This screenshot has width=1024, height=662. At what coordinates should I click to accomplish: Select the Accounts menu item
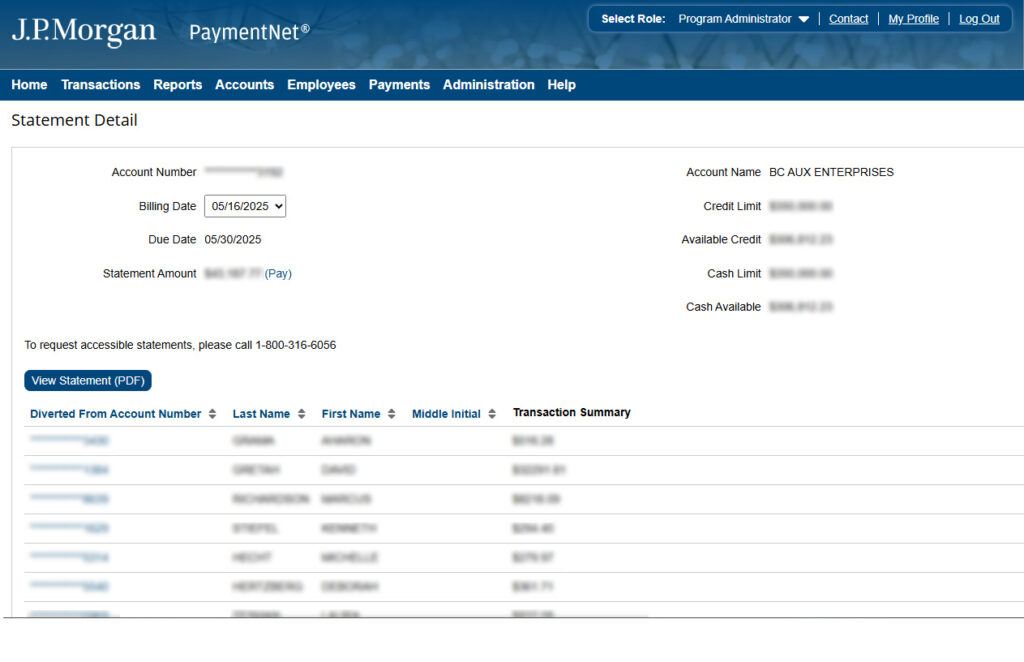(x=244, y=85)
